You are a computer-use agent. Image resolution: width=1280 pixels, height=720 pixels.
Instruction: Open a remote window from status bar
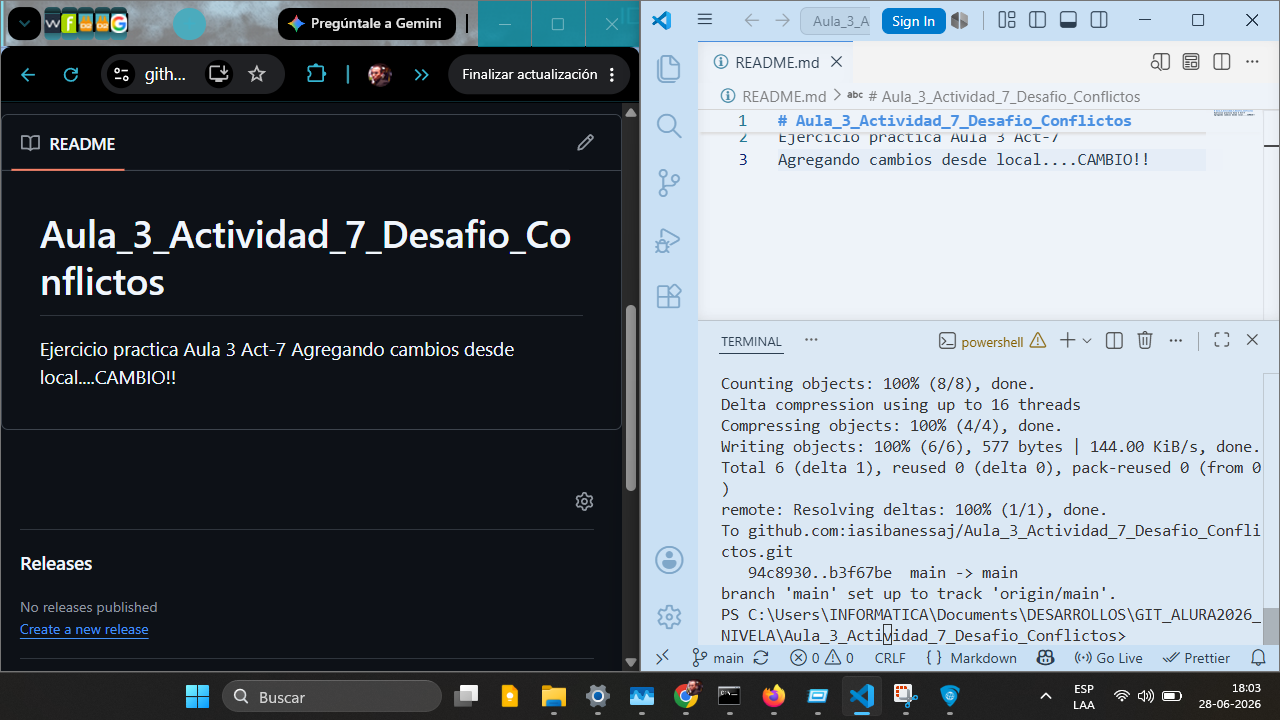pos(662,658)
